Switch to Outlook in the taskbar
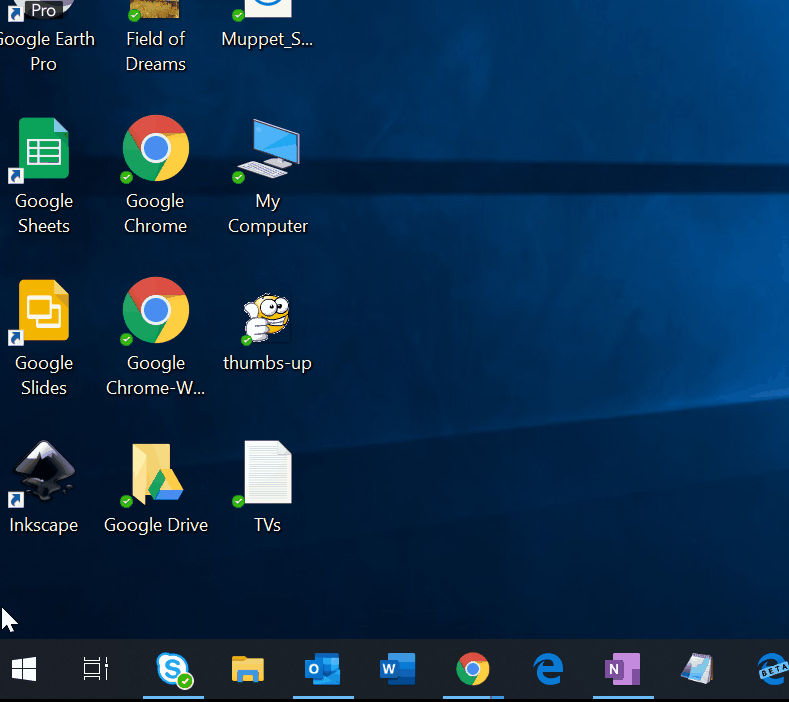 pyautogui.click(x=323, y=669)
